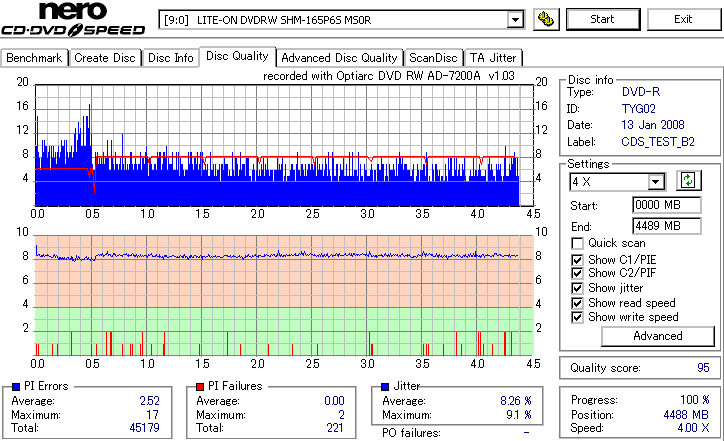
Task: Click the Jitter maximum 9.1 %
Action: coord(519,415)
